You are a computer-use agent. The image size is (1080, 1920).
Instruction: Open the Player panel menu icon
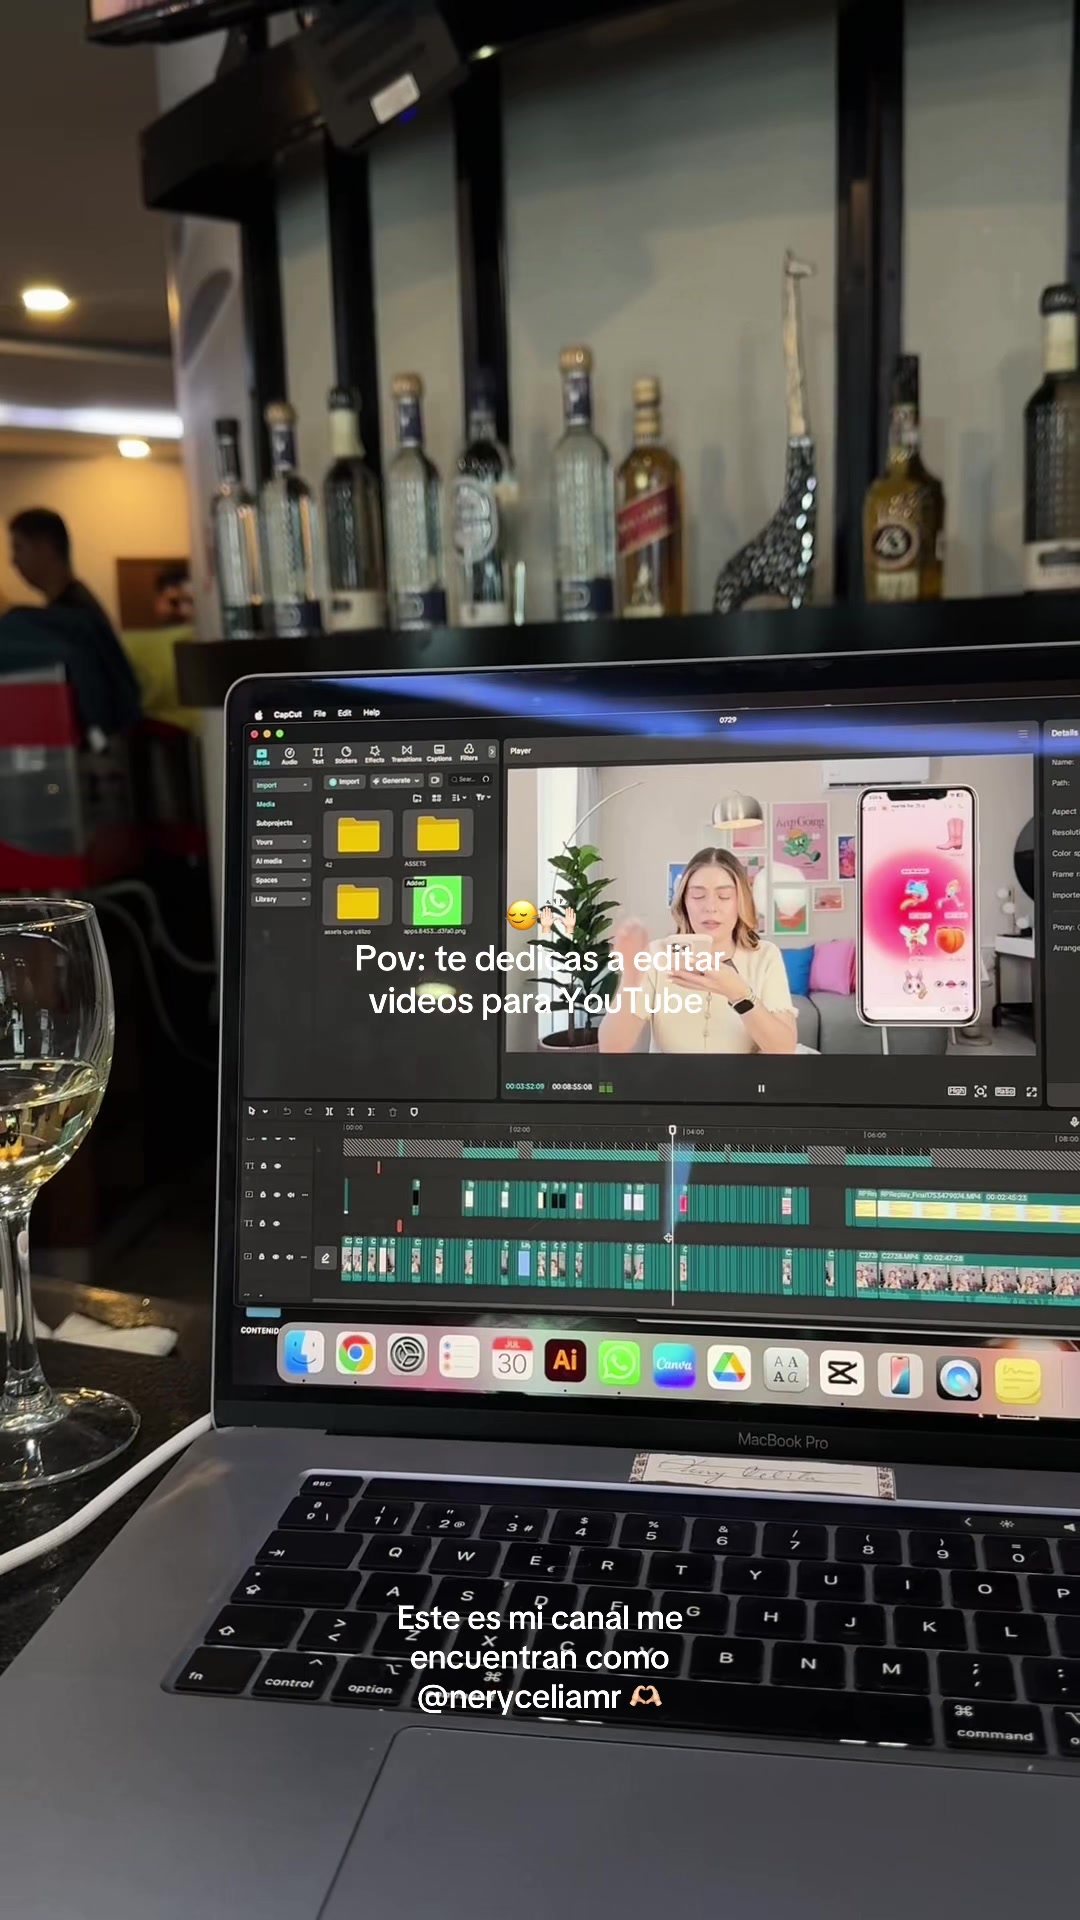(1022, 734)
